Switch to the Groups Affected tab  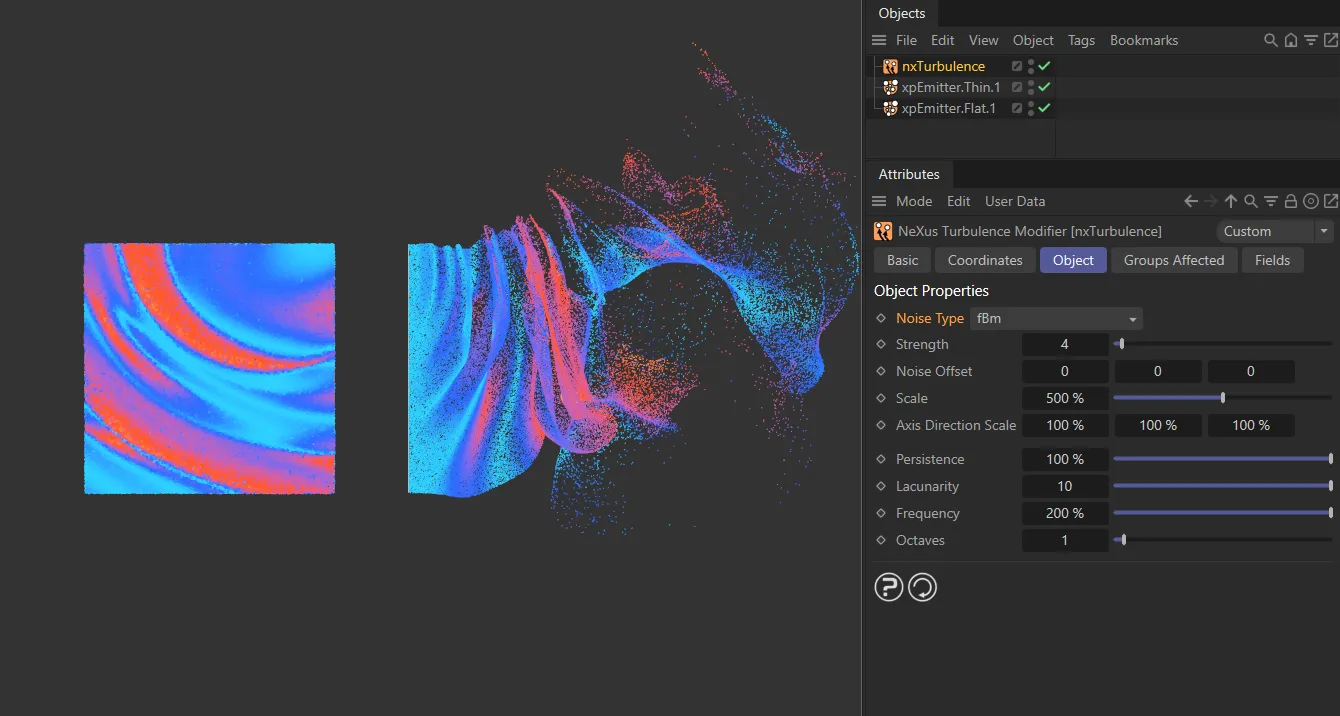1174,260
